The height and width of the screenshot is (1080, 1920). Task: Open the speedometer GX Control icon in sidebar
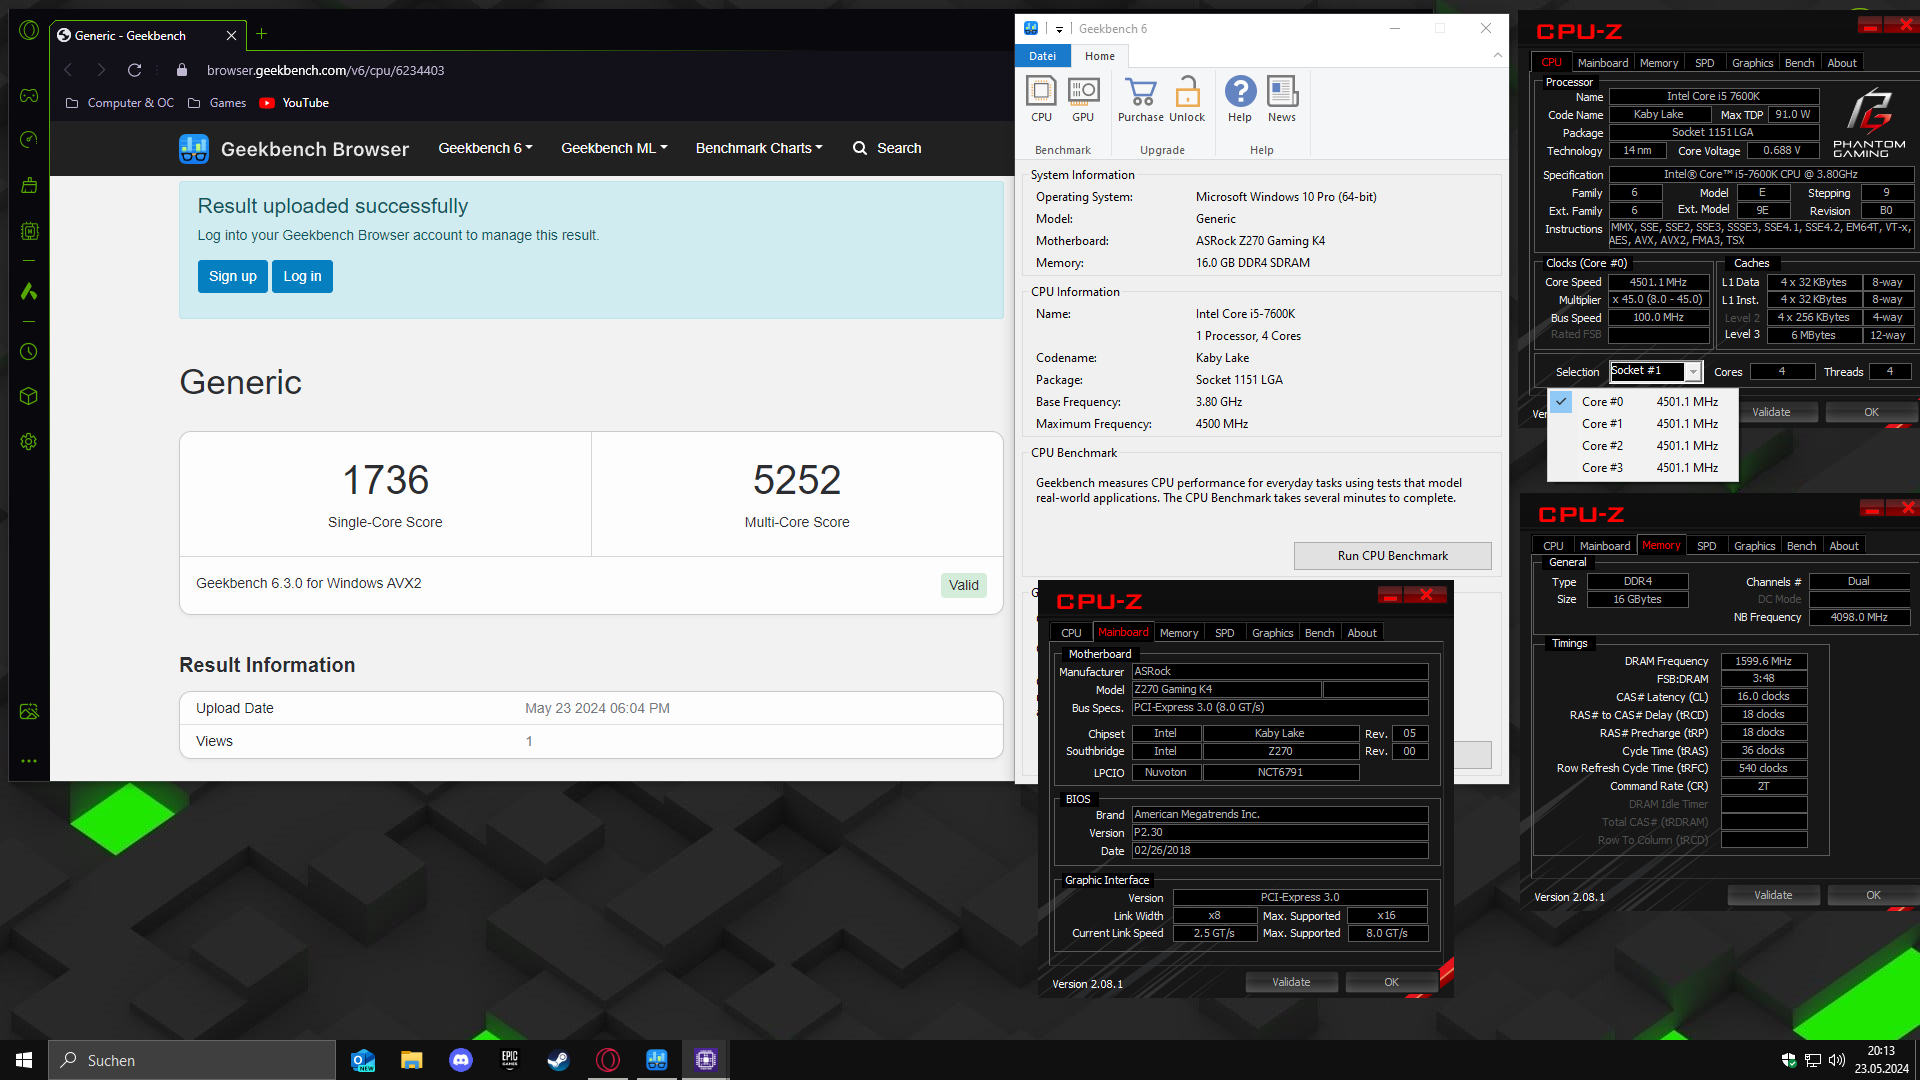(x=29, y=139)
